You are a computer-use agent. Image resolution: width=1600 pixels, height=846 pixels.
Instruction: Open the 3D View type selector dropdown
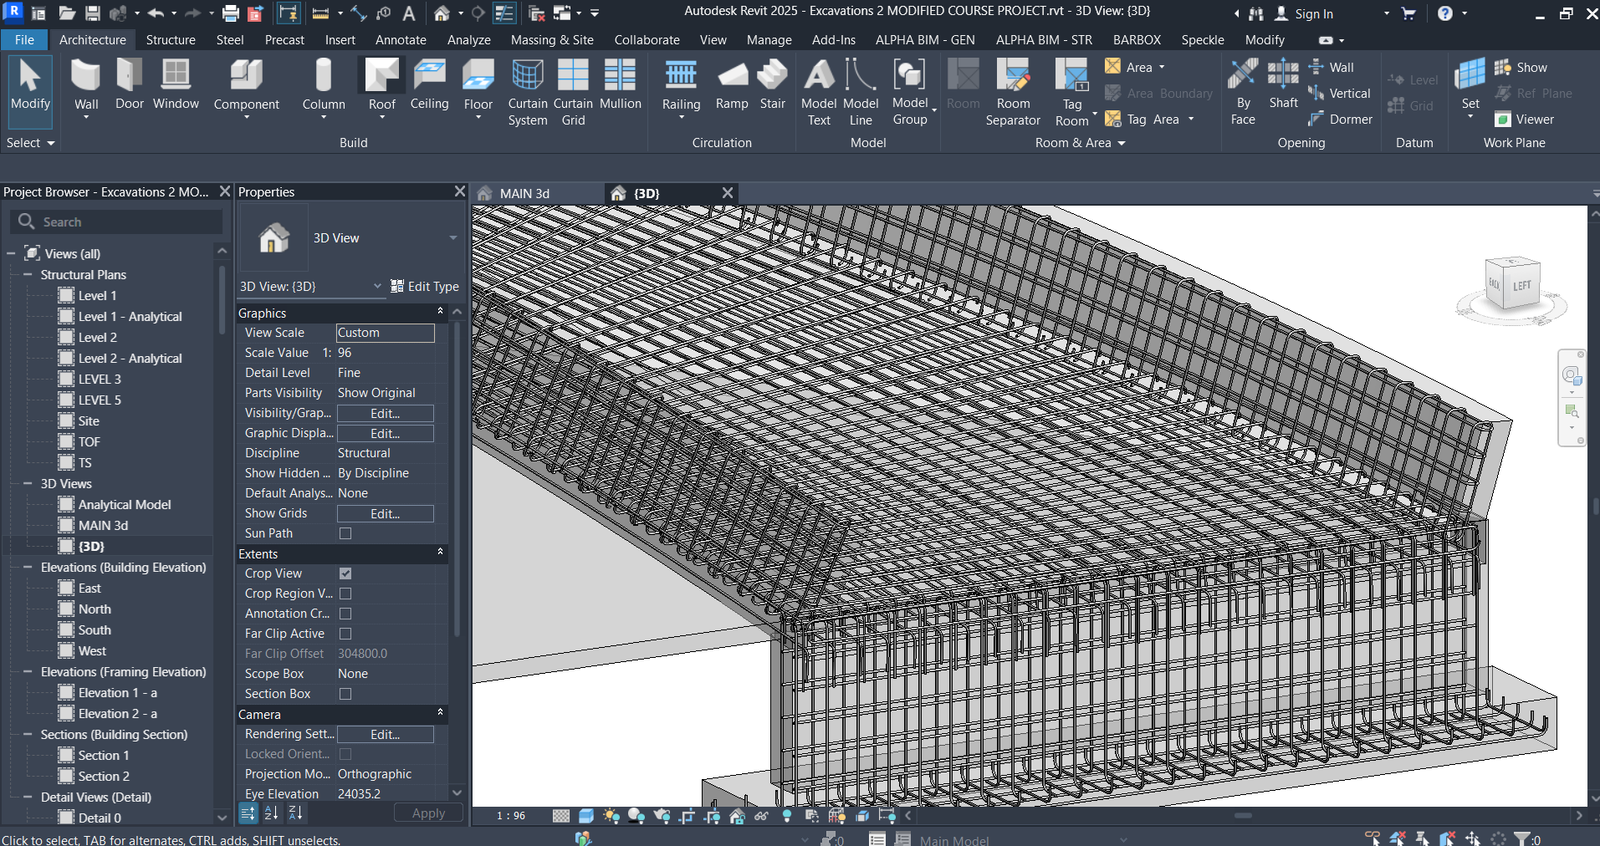(x=452, y=238)
